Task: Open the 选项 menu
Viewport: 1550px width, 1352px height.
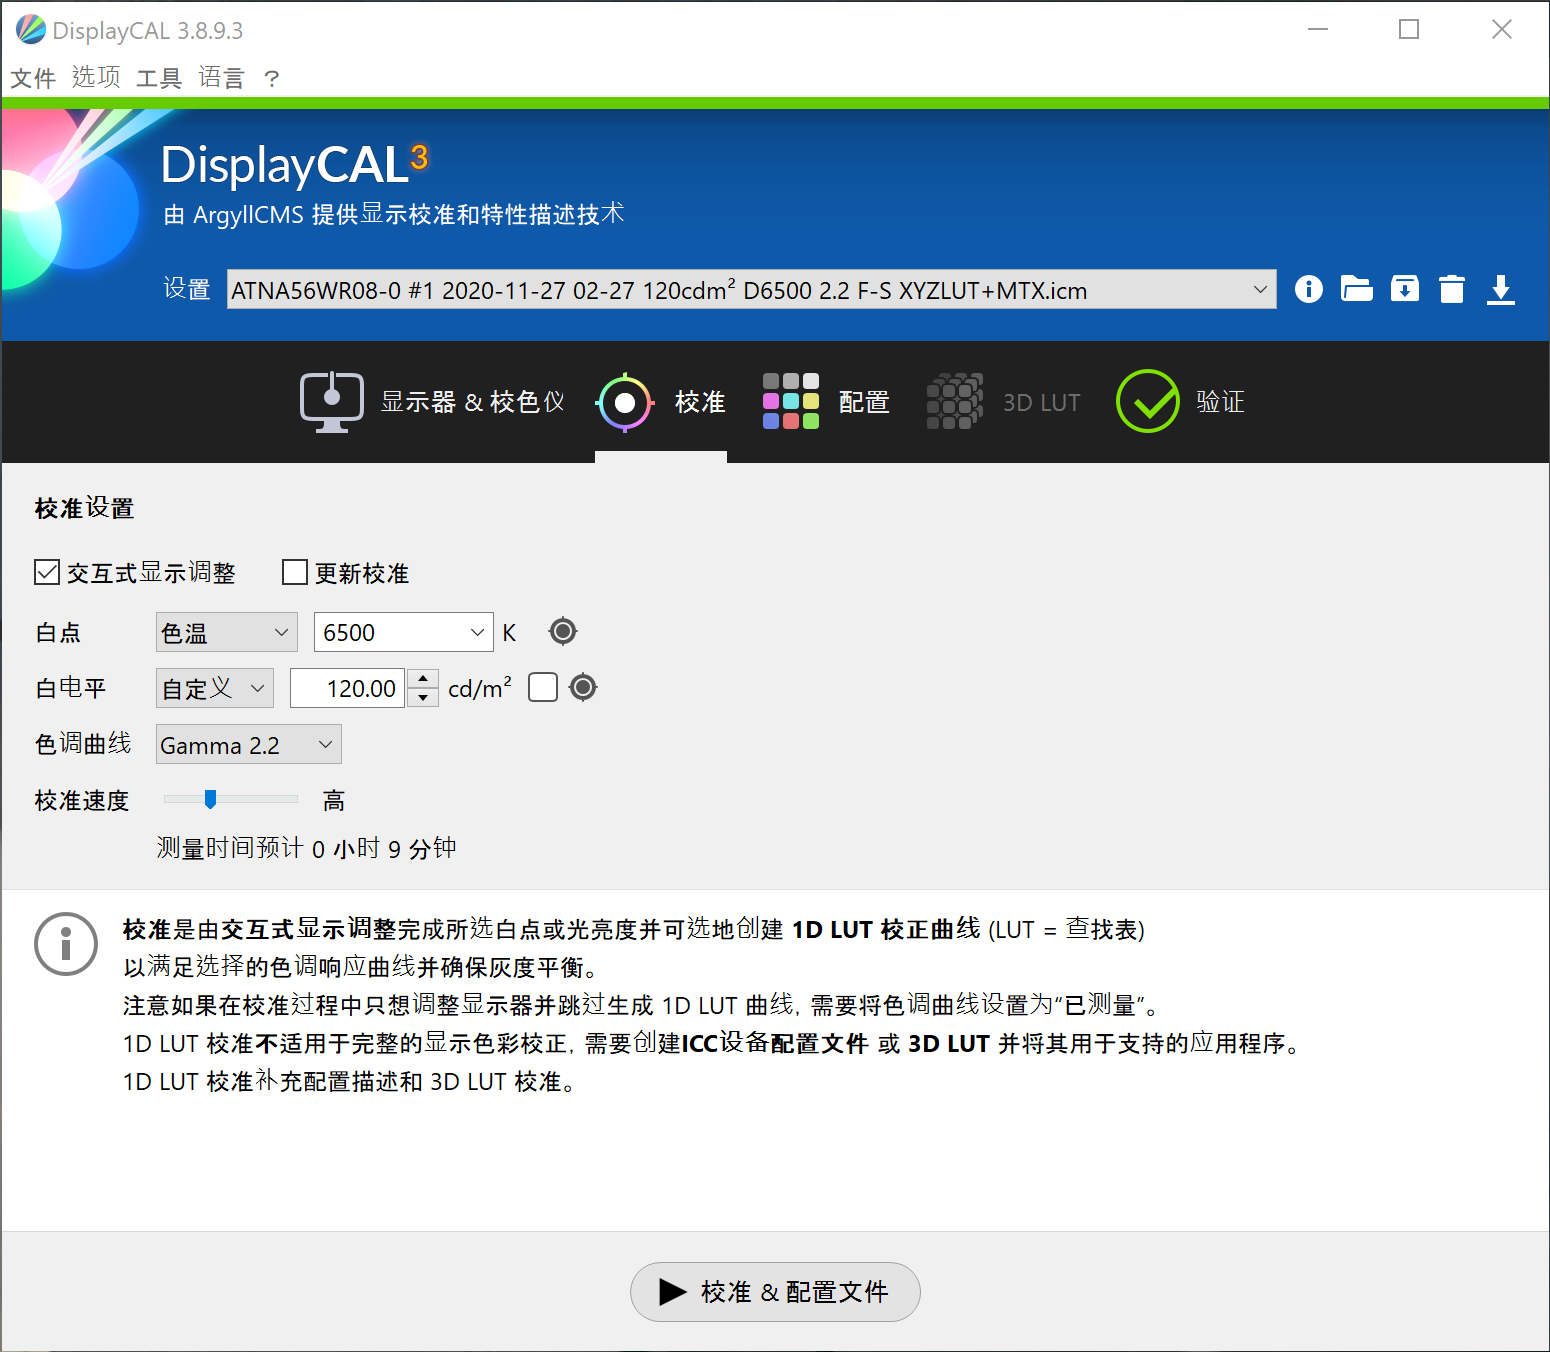Action: coord(96,78)
